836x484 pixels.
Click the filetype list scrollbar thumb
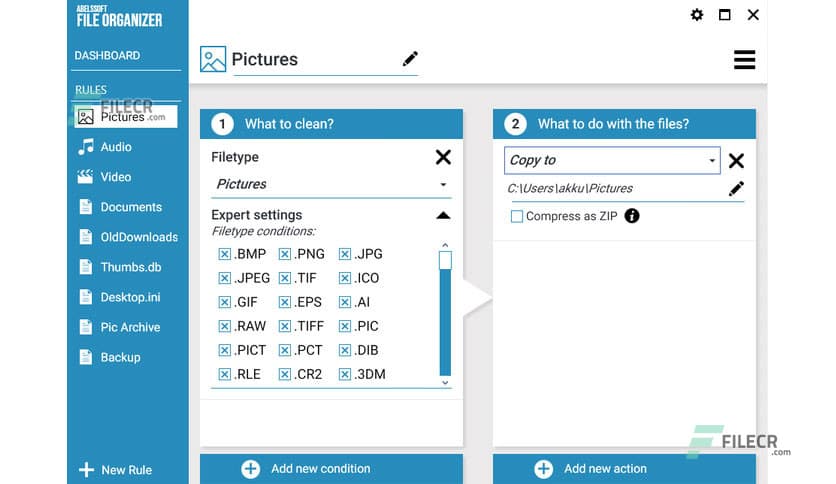445,261
